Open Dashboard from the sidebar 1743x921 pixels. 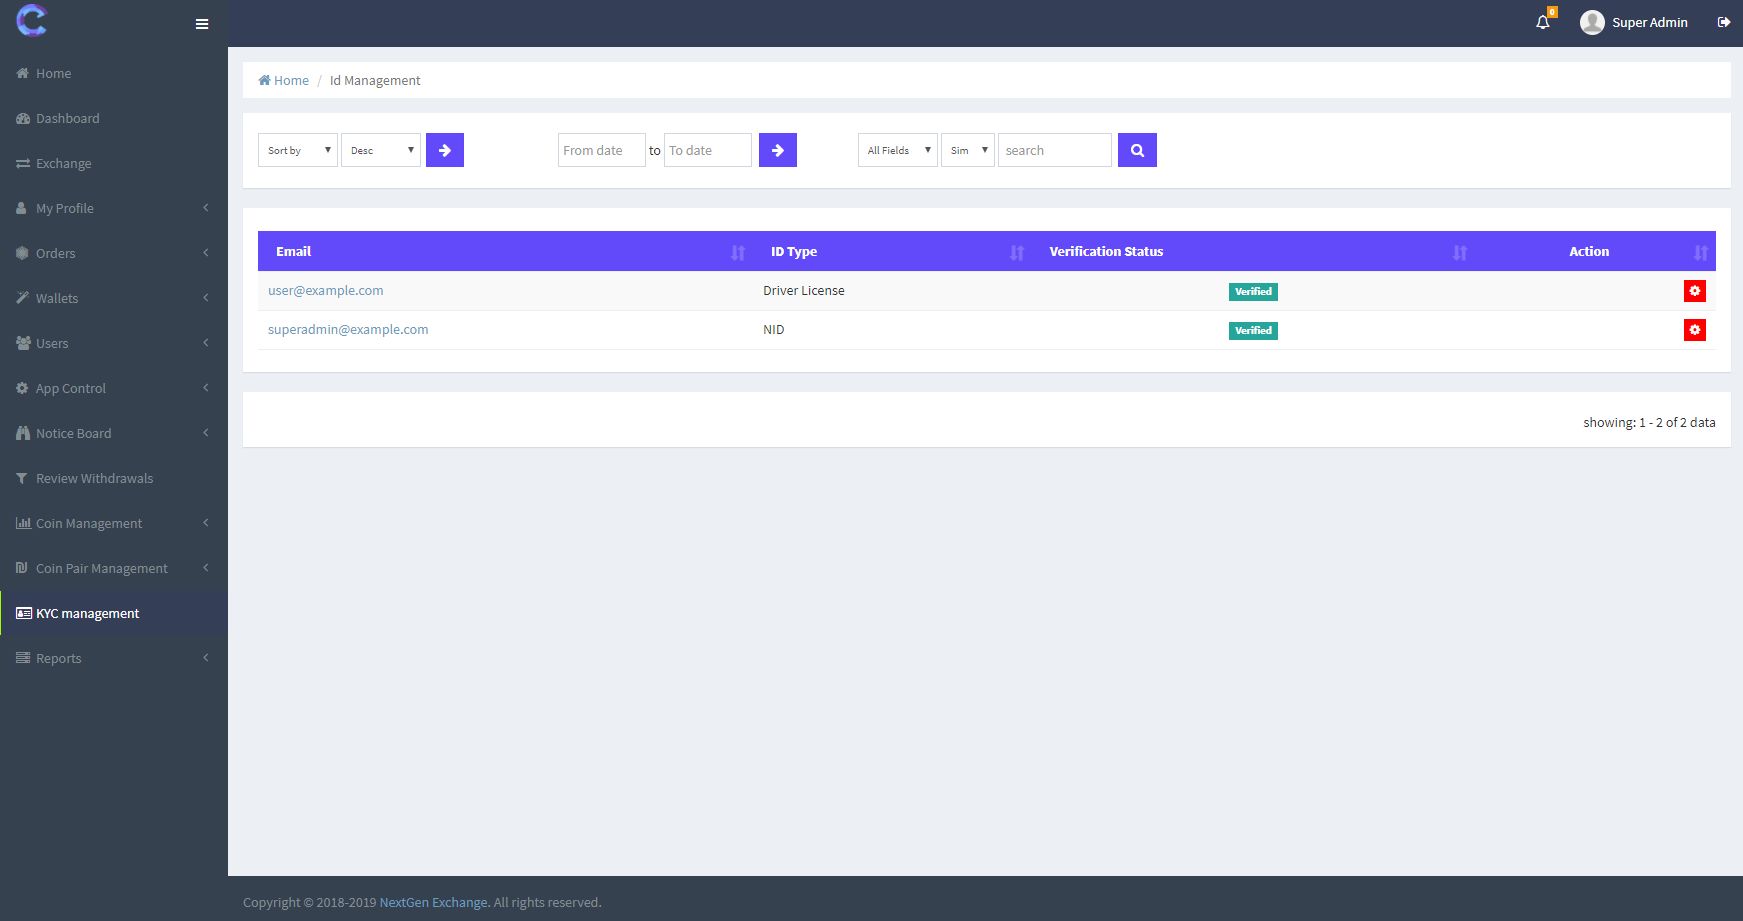tap(114, 118)
